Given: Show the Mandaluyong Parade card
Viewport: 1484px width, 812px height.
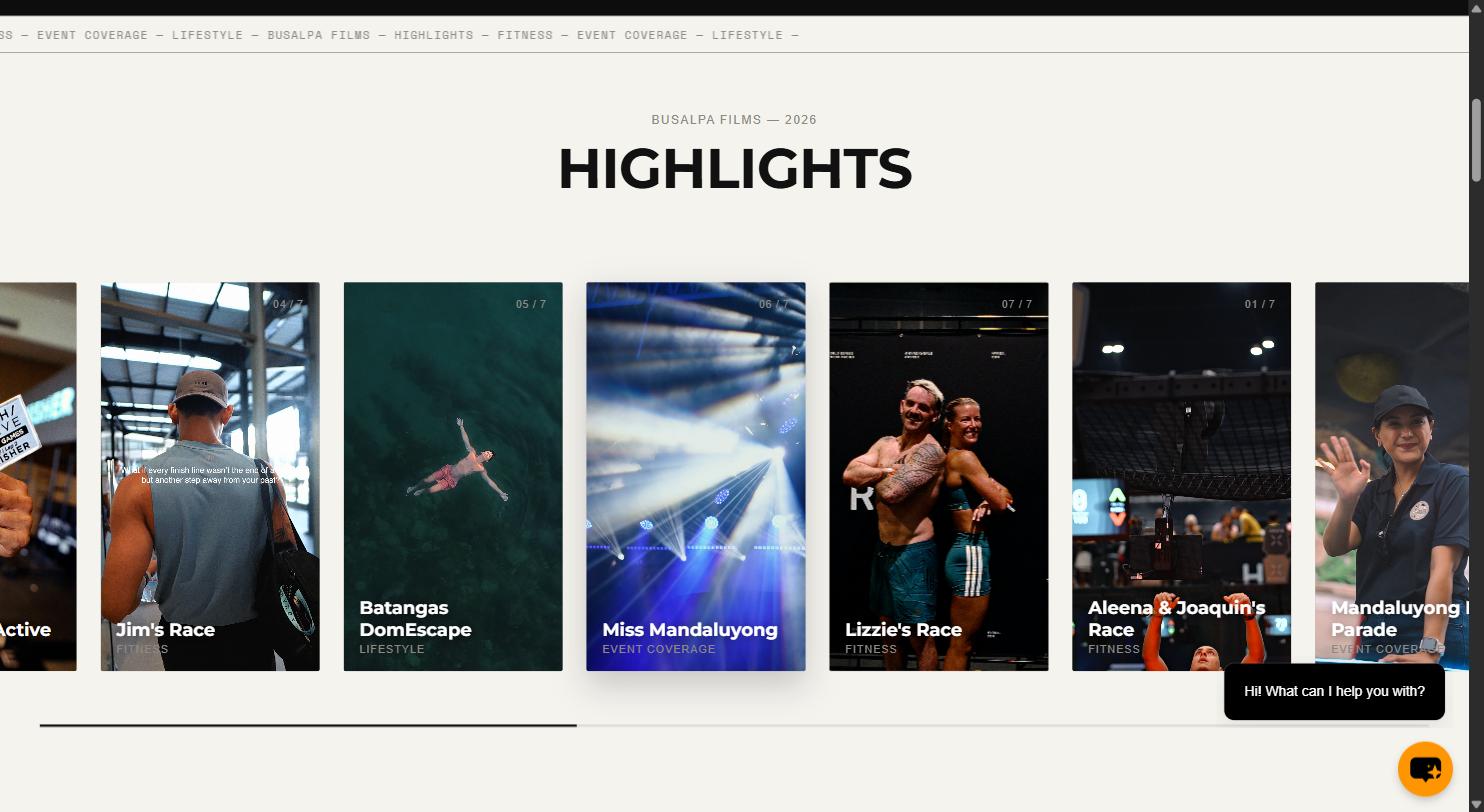Looking at the screenshot, I should pos(1392,476).
